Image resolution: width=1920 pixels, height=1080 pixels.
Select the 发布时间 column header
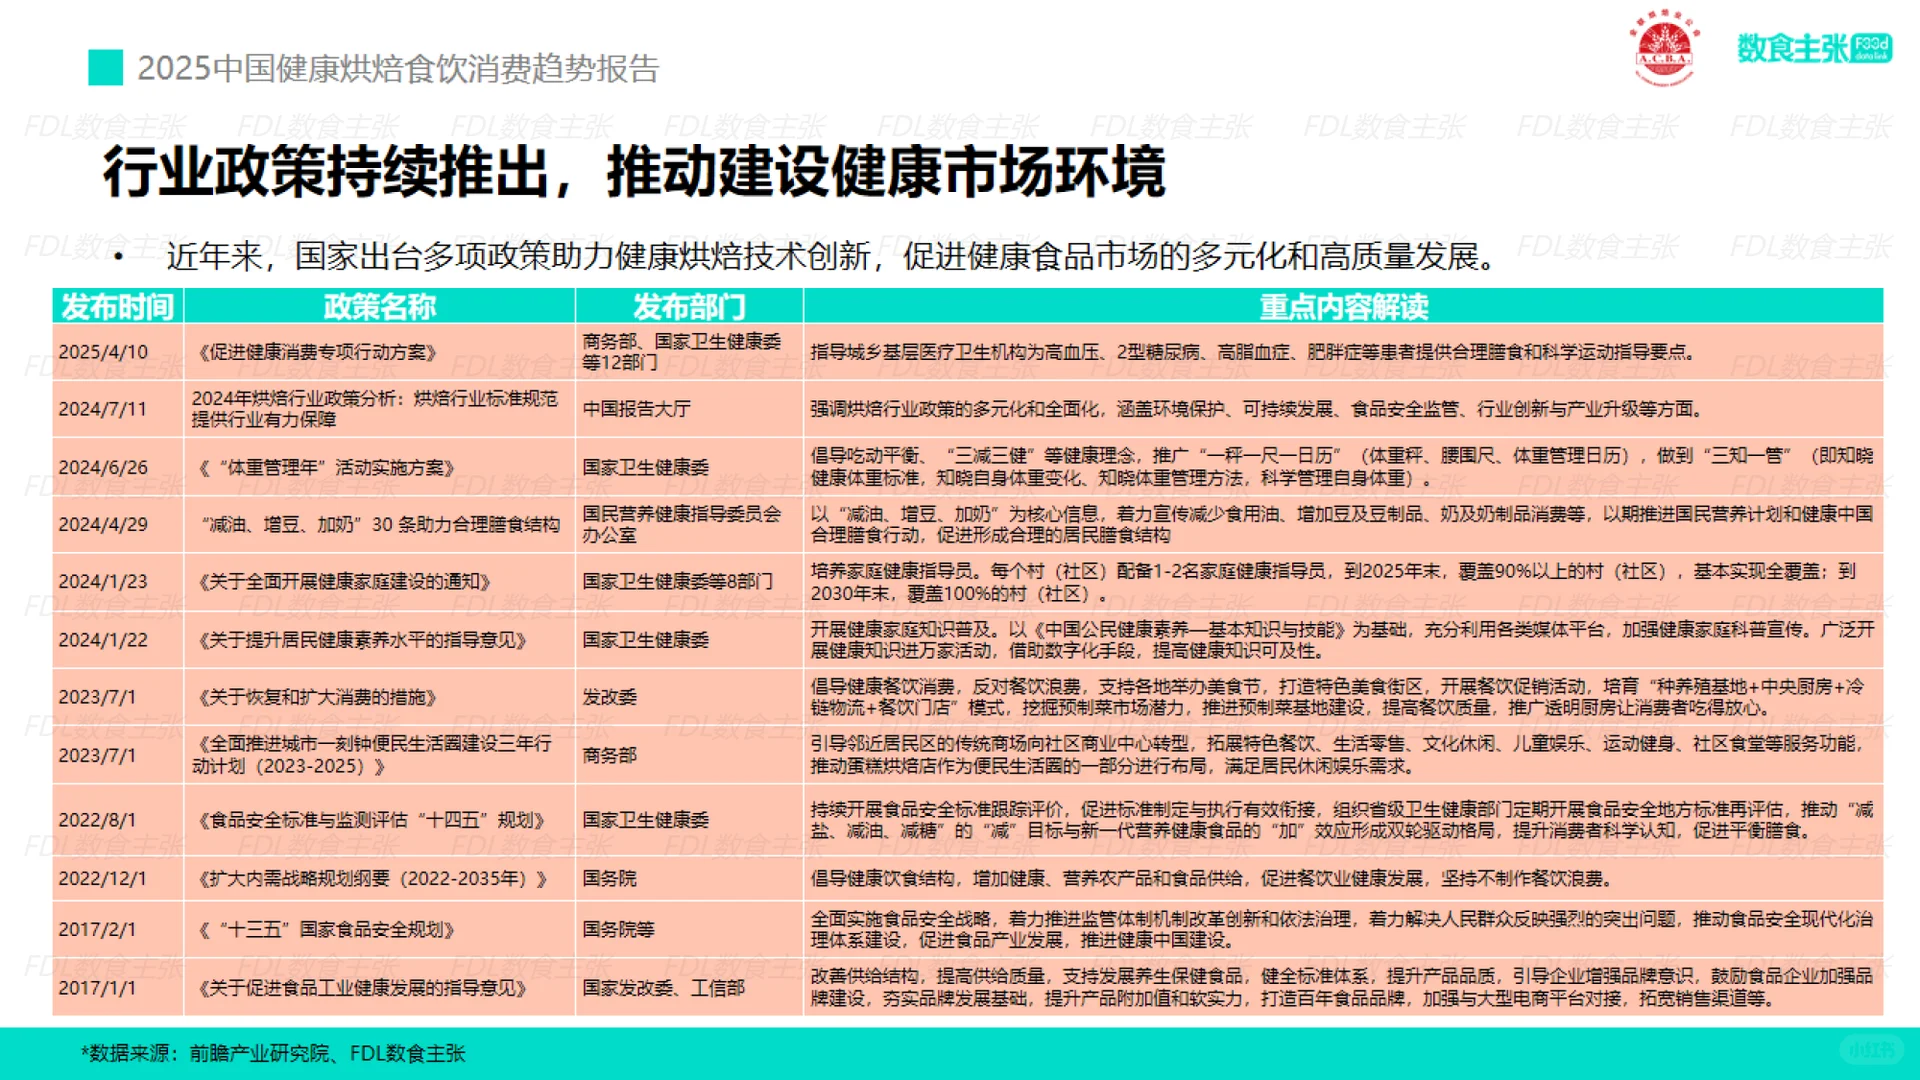pos(117,307)
